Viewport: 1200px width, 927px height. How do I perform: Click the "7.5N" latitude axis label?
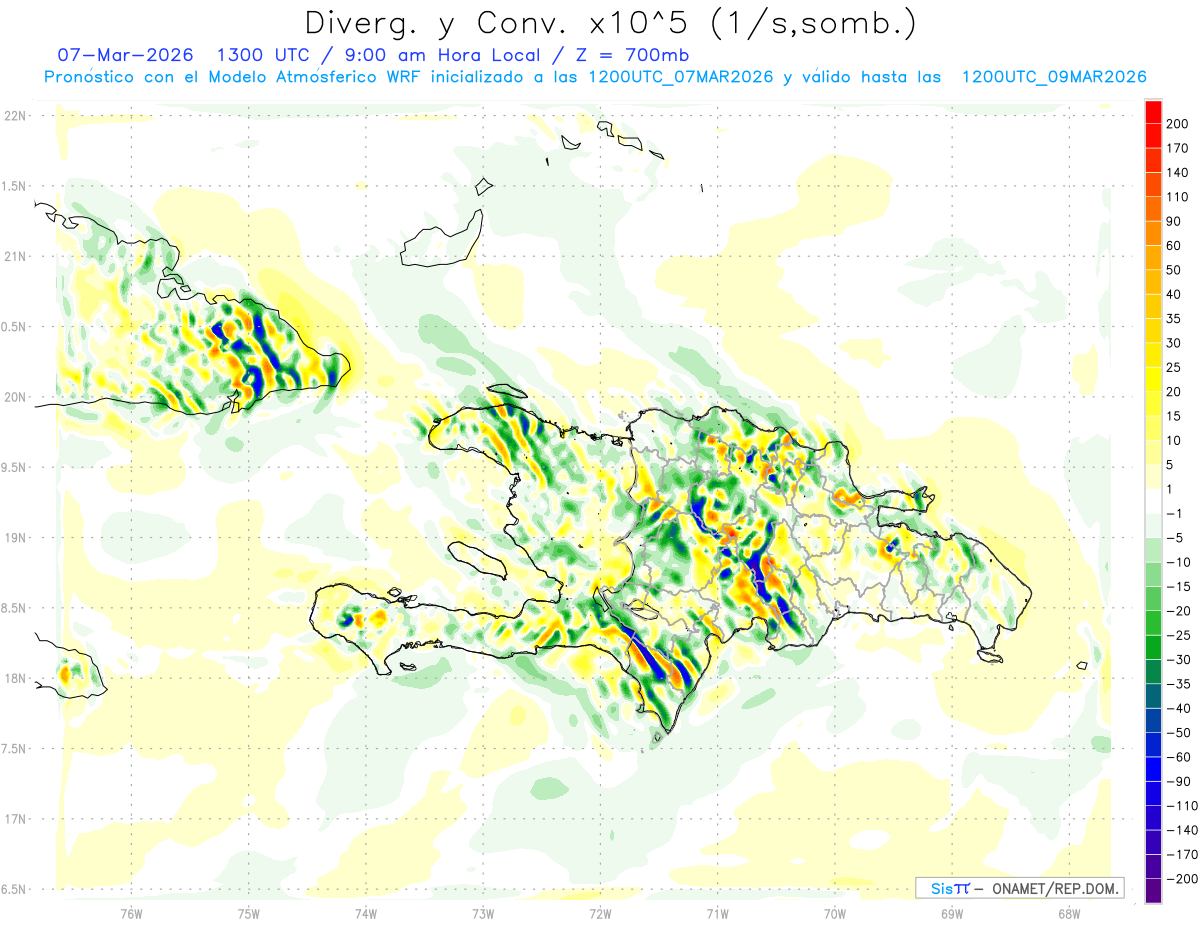pos(15,749)
